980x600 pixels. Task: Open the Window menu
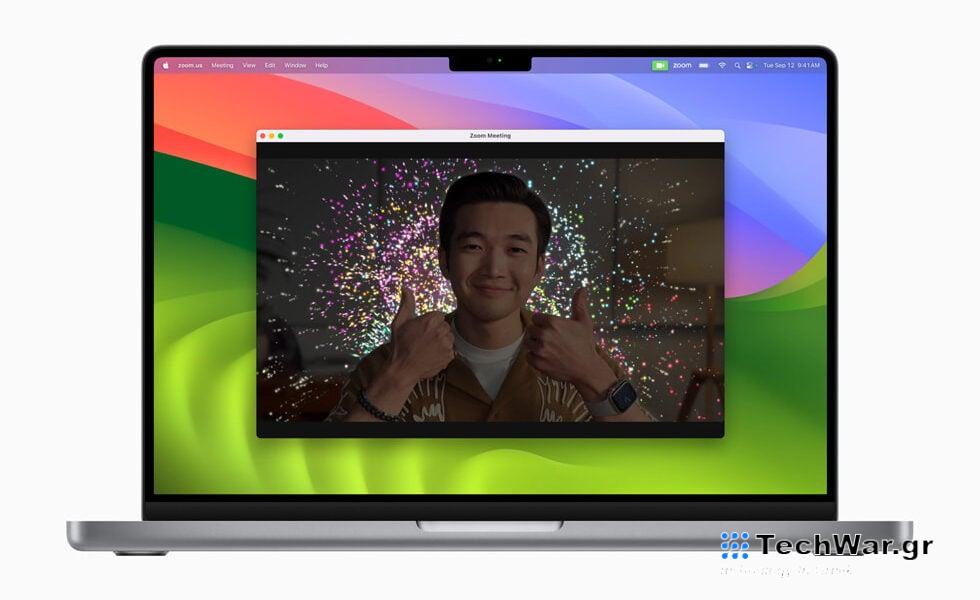(x=295, y=65)
